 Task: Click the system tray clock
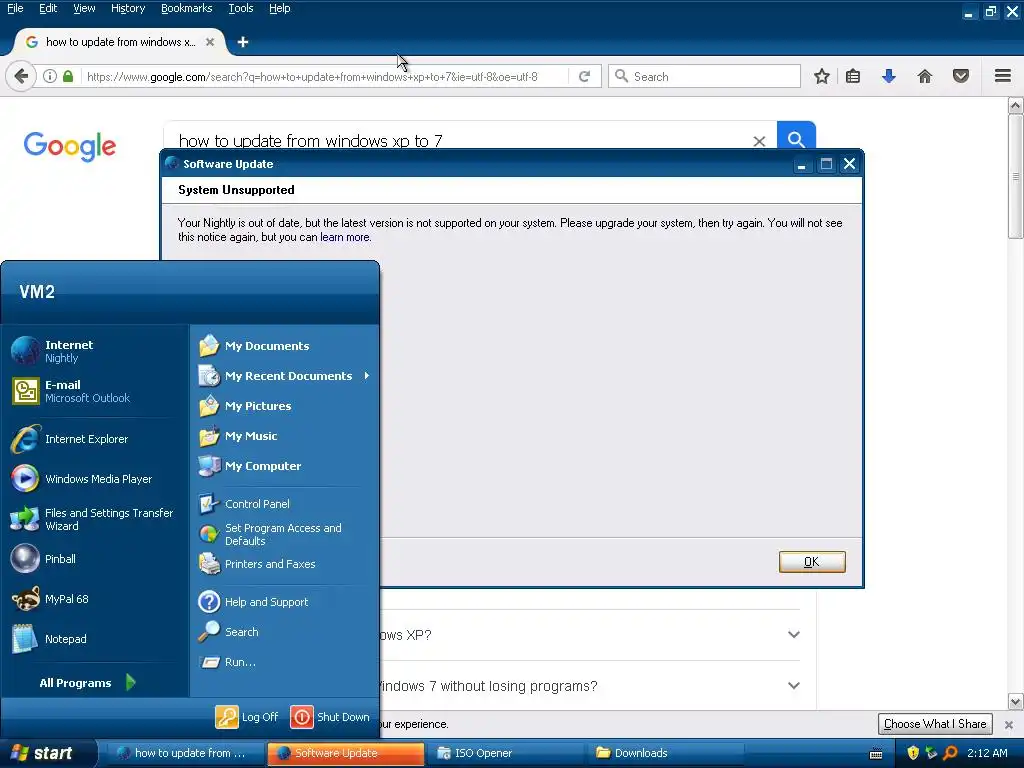point(987,753)
